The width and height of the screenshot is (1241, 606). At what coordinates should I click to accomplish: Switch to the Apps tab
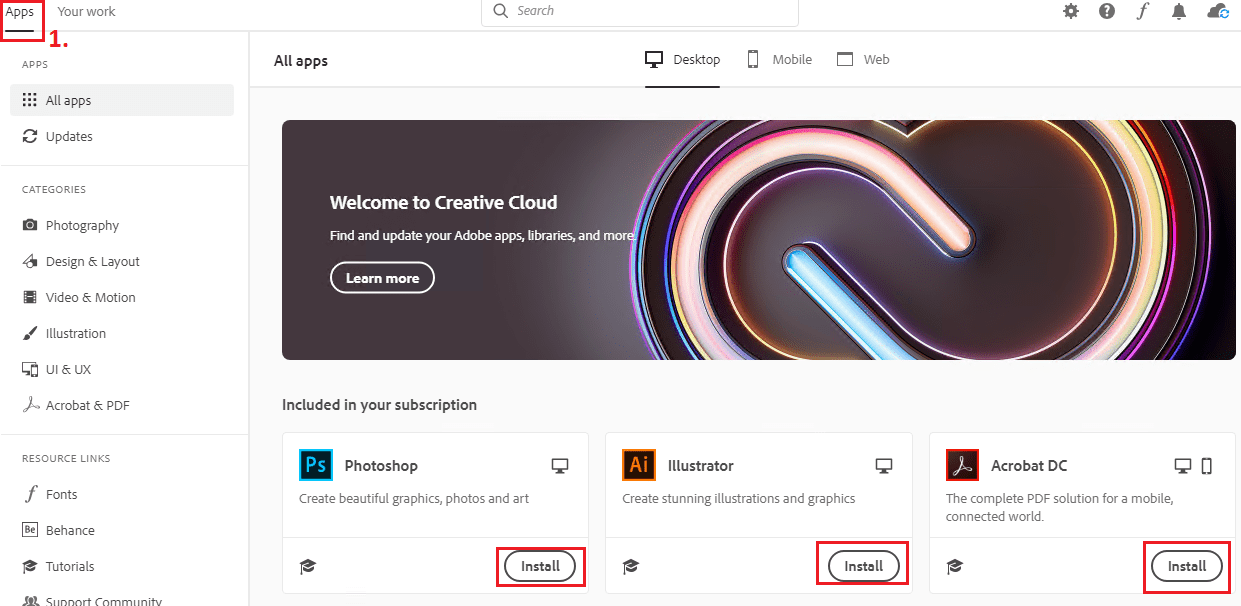[x=20, y=12]
